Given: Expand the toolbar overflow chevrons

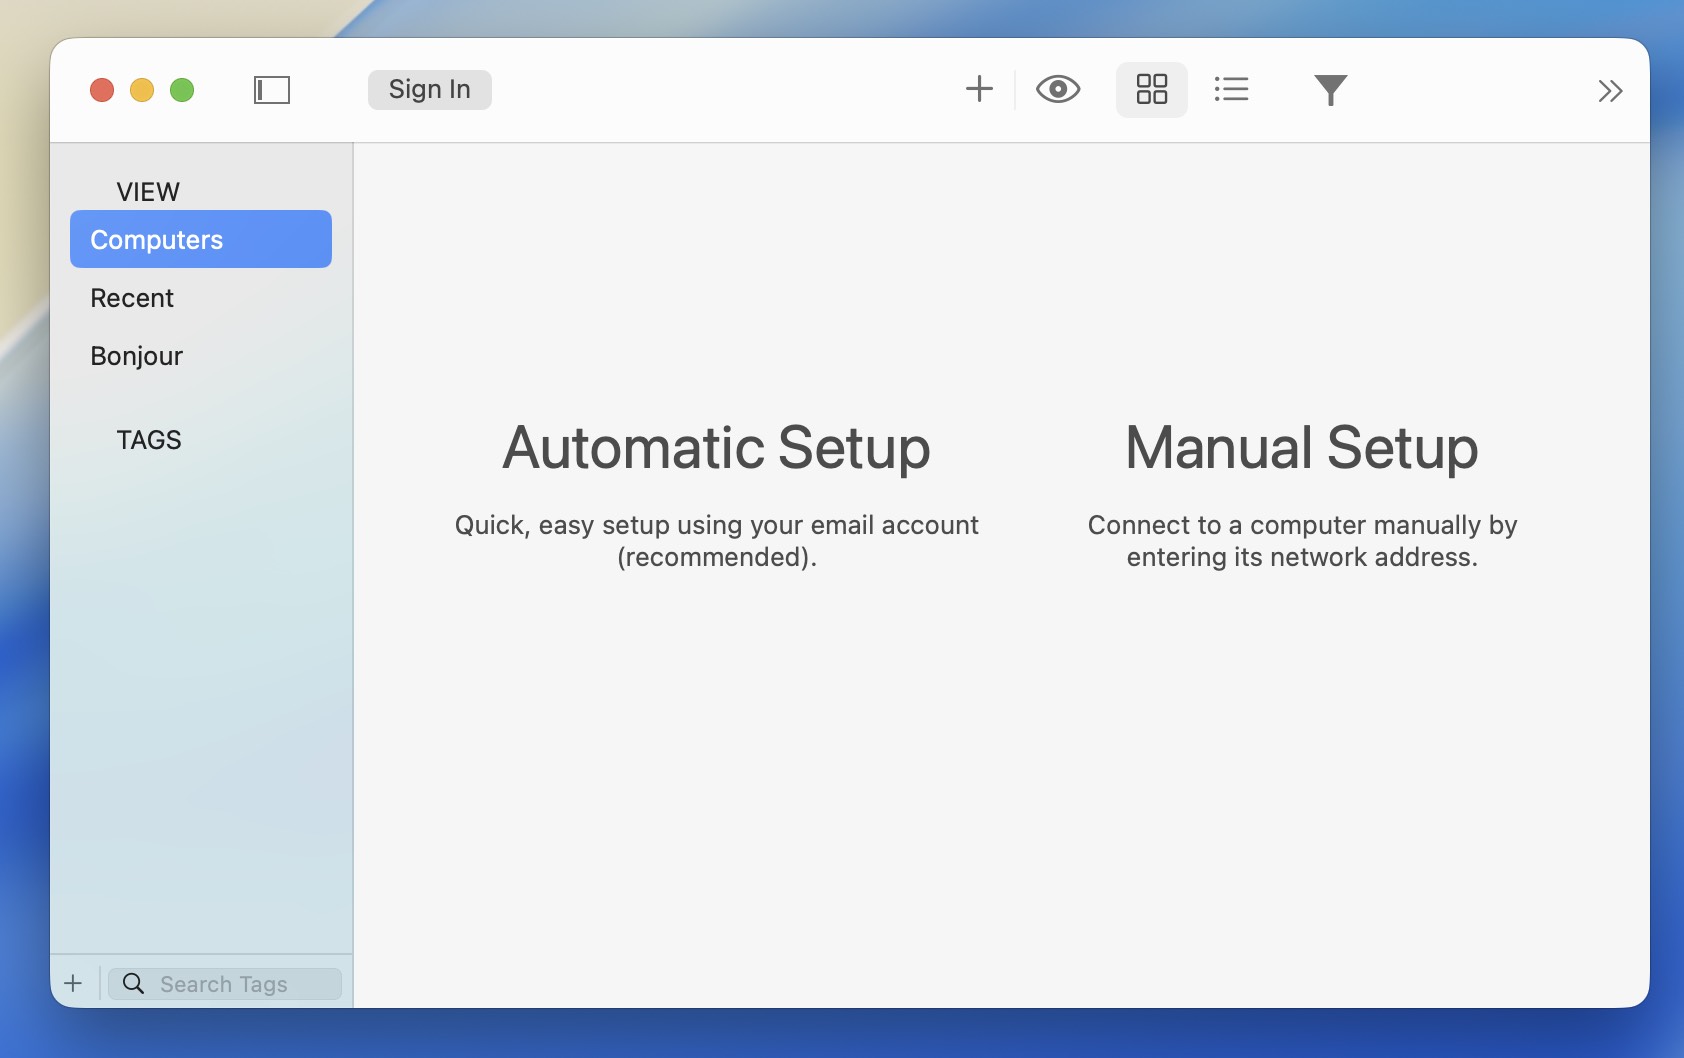Looking at the screenshot, I should pyautogui.click(x=1609, y=91).
